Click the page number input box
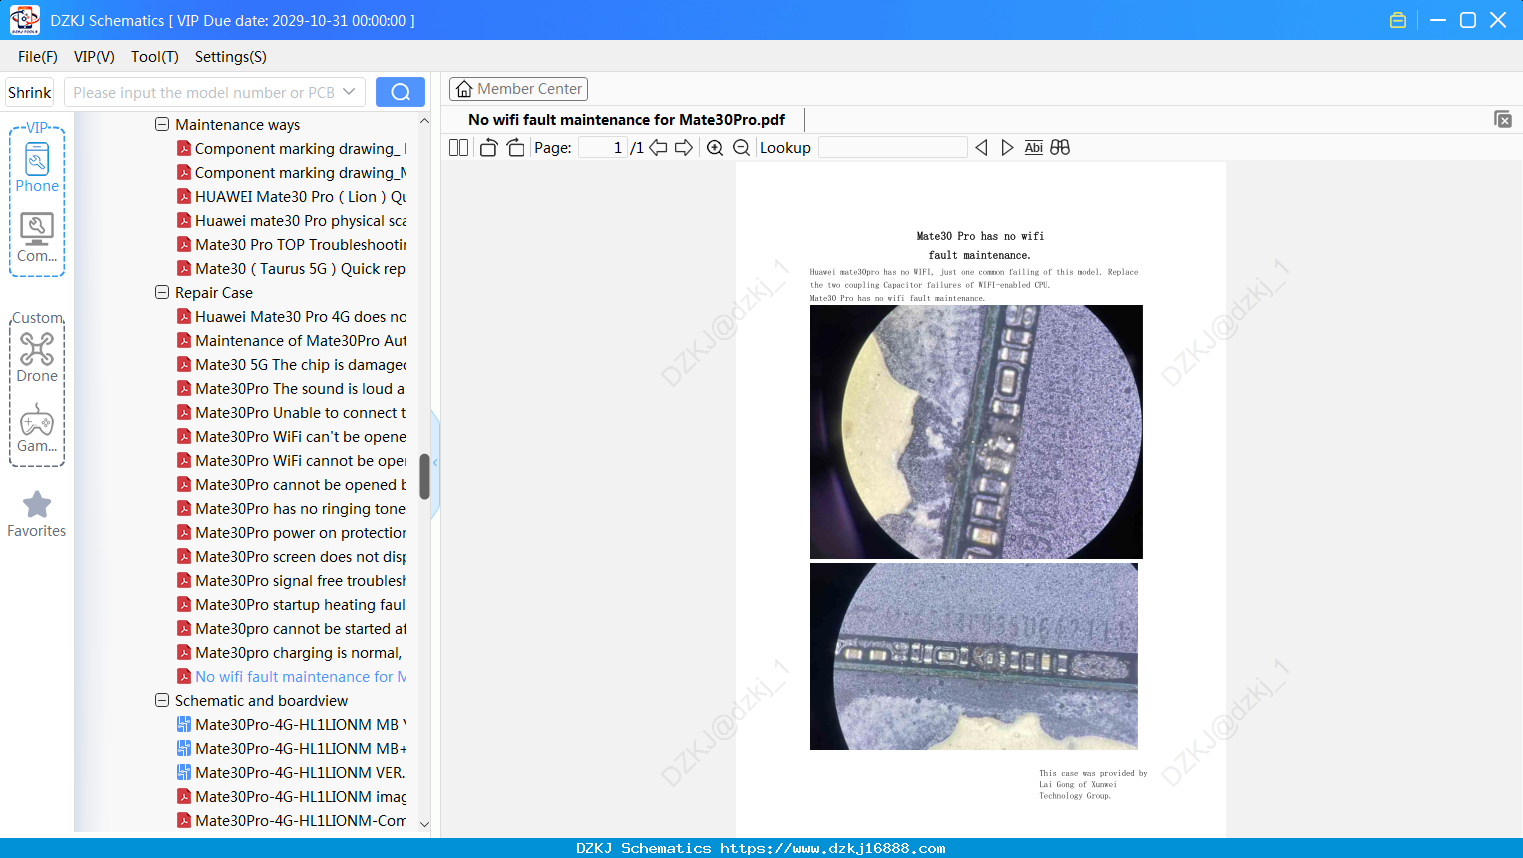This screenshot has width=1523, height=858. tap(602, 148)
